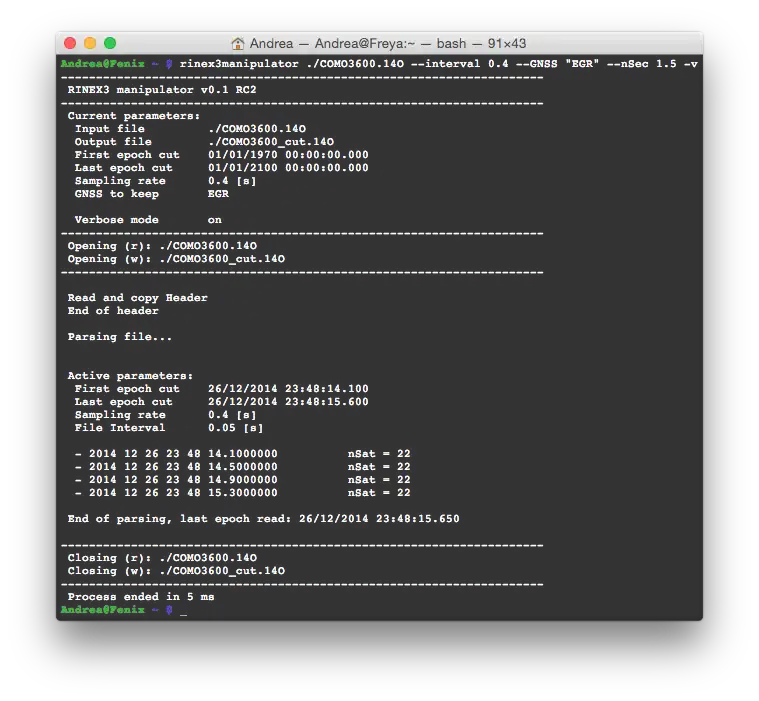This screenshot has width=759, height=701.
Task: Click the 'Closing (r): ./COMO3600.14O' line
Action: [x=162, y=558]
